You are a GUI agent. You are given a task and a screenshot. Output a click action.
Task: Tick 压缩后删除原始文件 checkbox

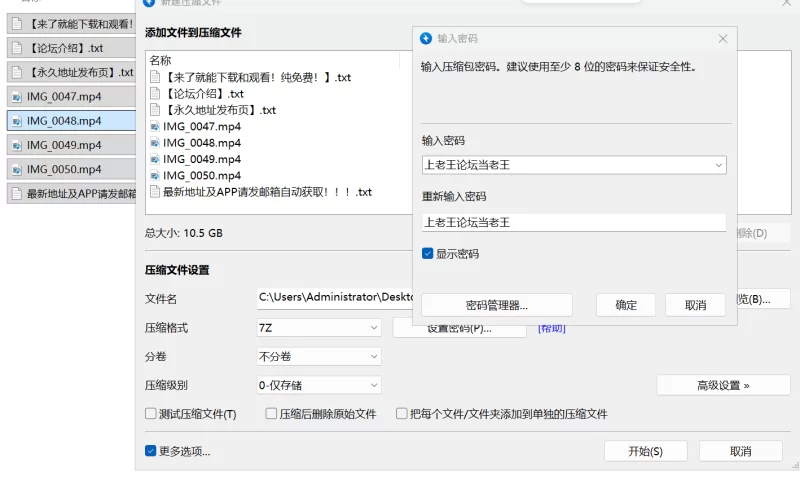(271, 414)
